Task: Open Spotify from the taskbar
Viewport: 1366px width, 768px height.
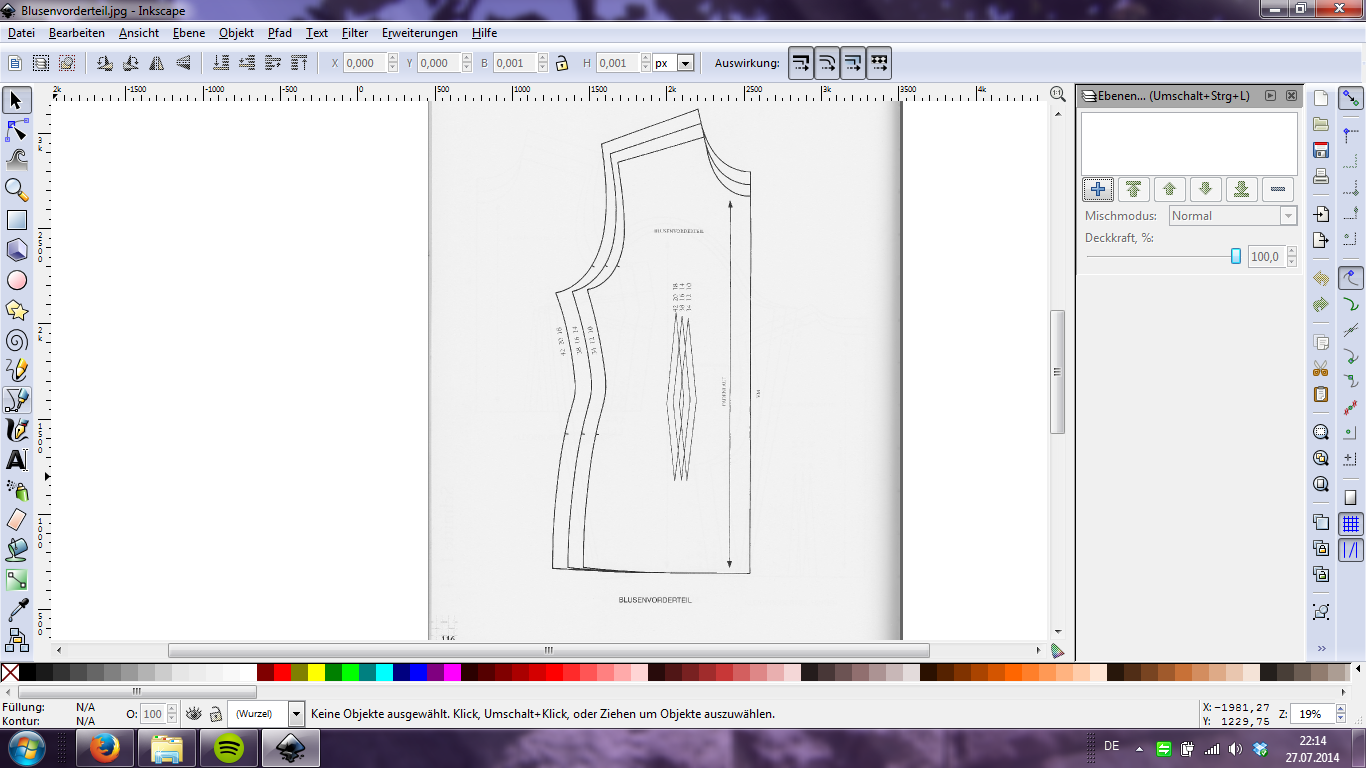Action: (229, 747)
